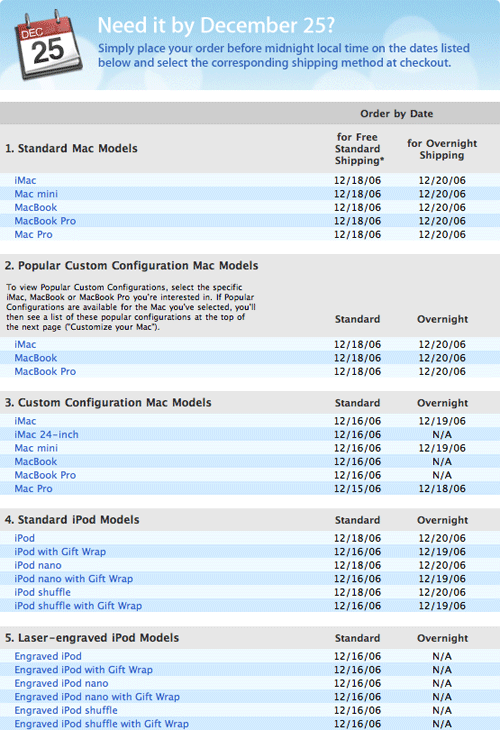Open the Engraved iPod shuffle link
The image size is (500, 730).
tap(66, 710)
